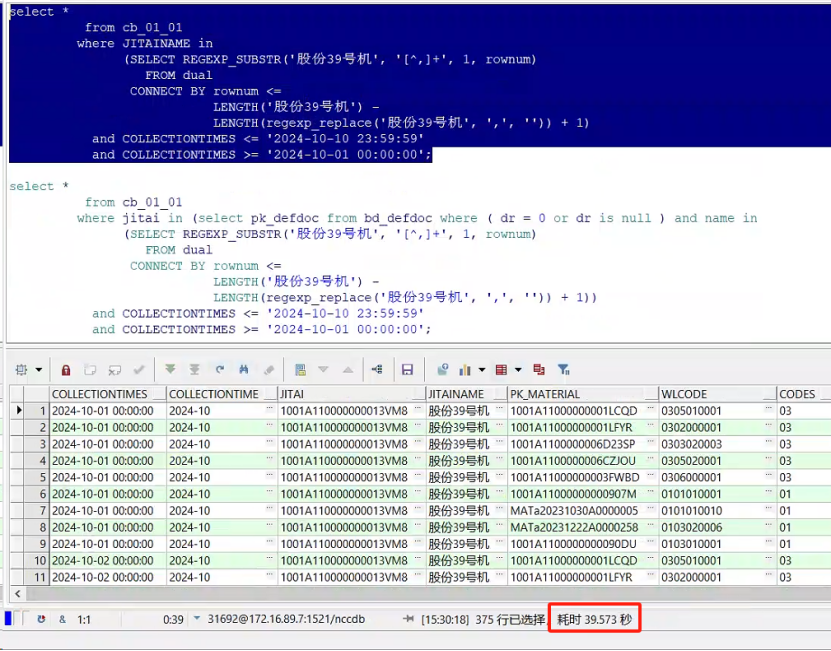Viewport: 831px width, 651px height.
Task: Expand the export results dropdown arrow
Action: click(518, 370)
